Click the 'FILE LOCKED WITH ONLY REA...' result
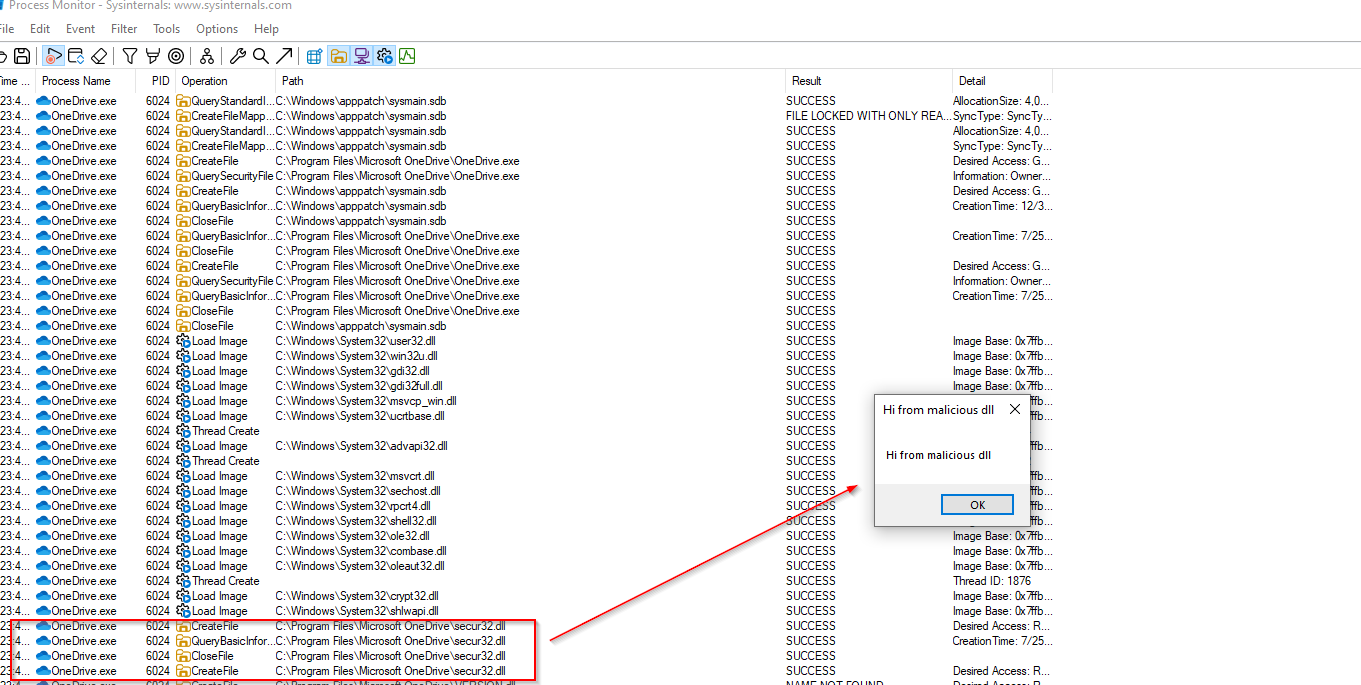The image size is (1361, 685). click(x=869, y=116)
